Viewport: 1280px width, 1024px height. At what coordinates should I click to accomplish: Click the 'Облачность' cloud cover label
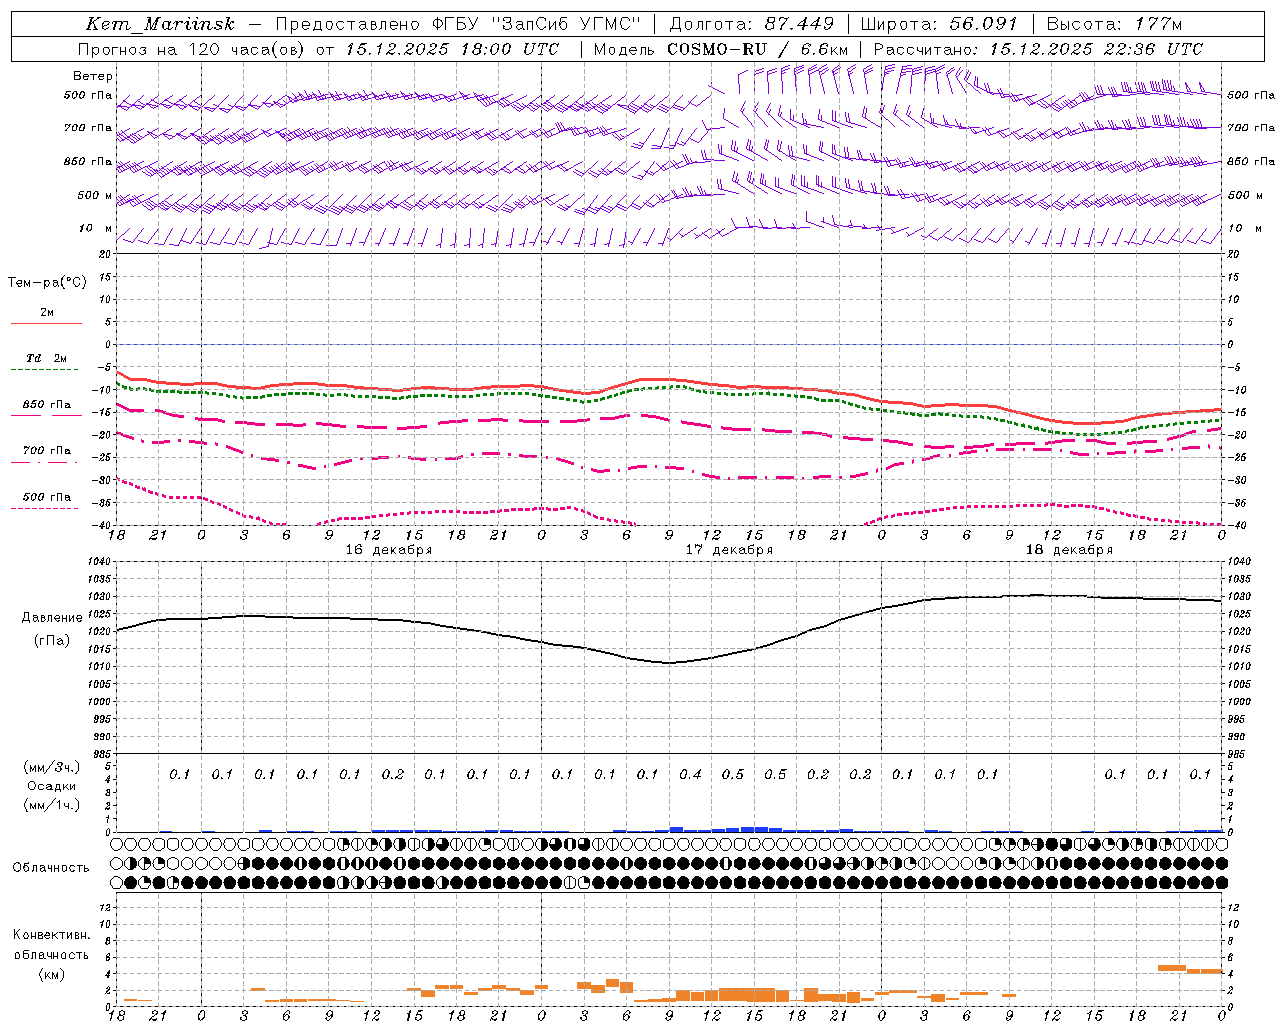51,868
